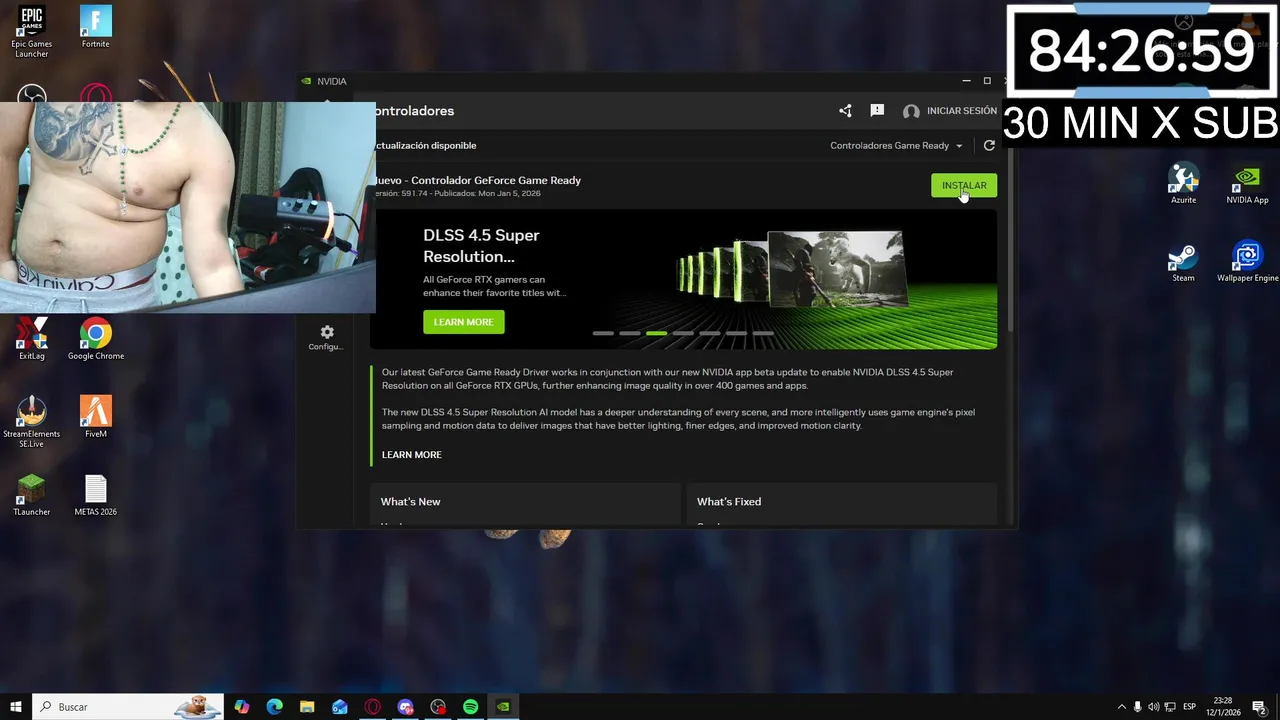
Task: Open Azurite desktop shortcut
Action: coord(1184,183)
